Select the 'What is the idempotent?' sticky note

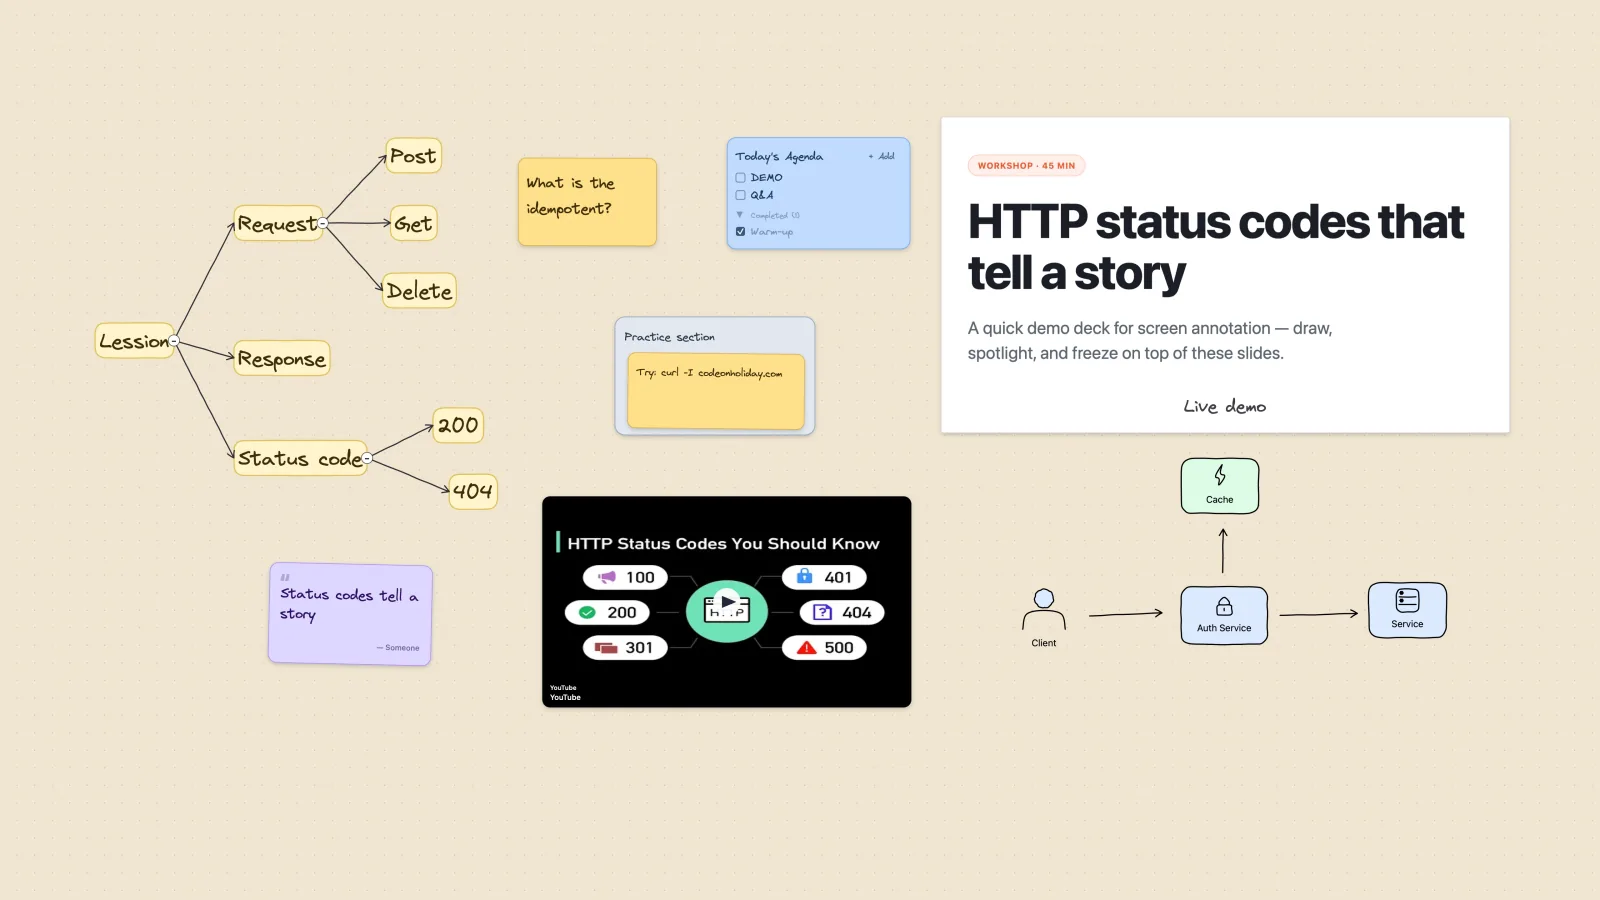pyautogui.click(x=587, y=202)
